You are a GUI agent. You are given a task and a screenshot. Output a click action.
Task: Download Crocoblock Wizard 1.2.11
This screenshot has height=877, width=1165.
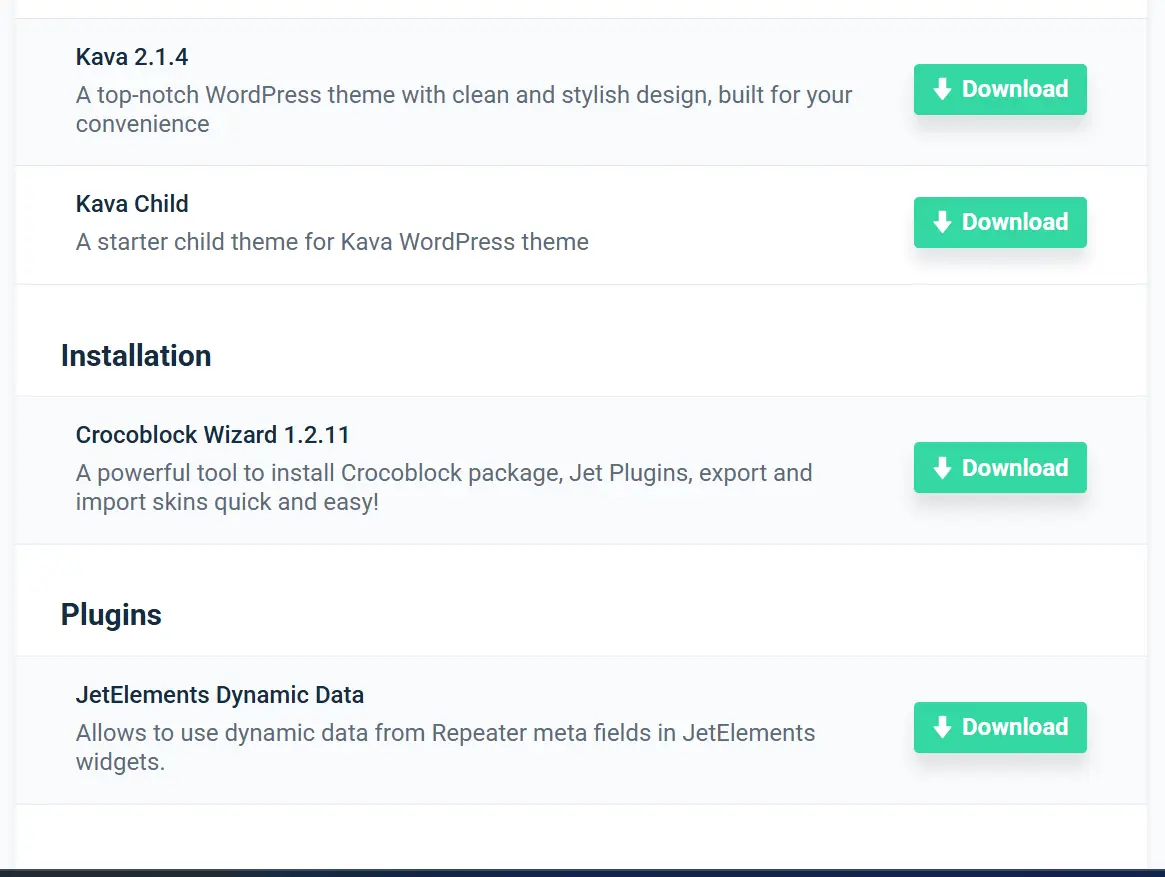(x=1000, y=468)
